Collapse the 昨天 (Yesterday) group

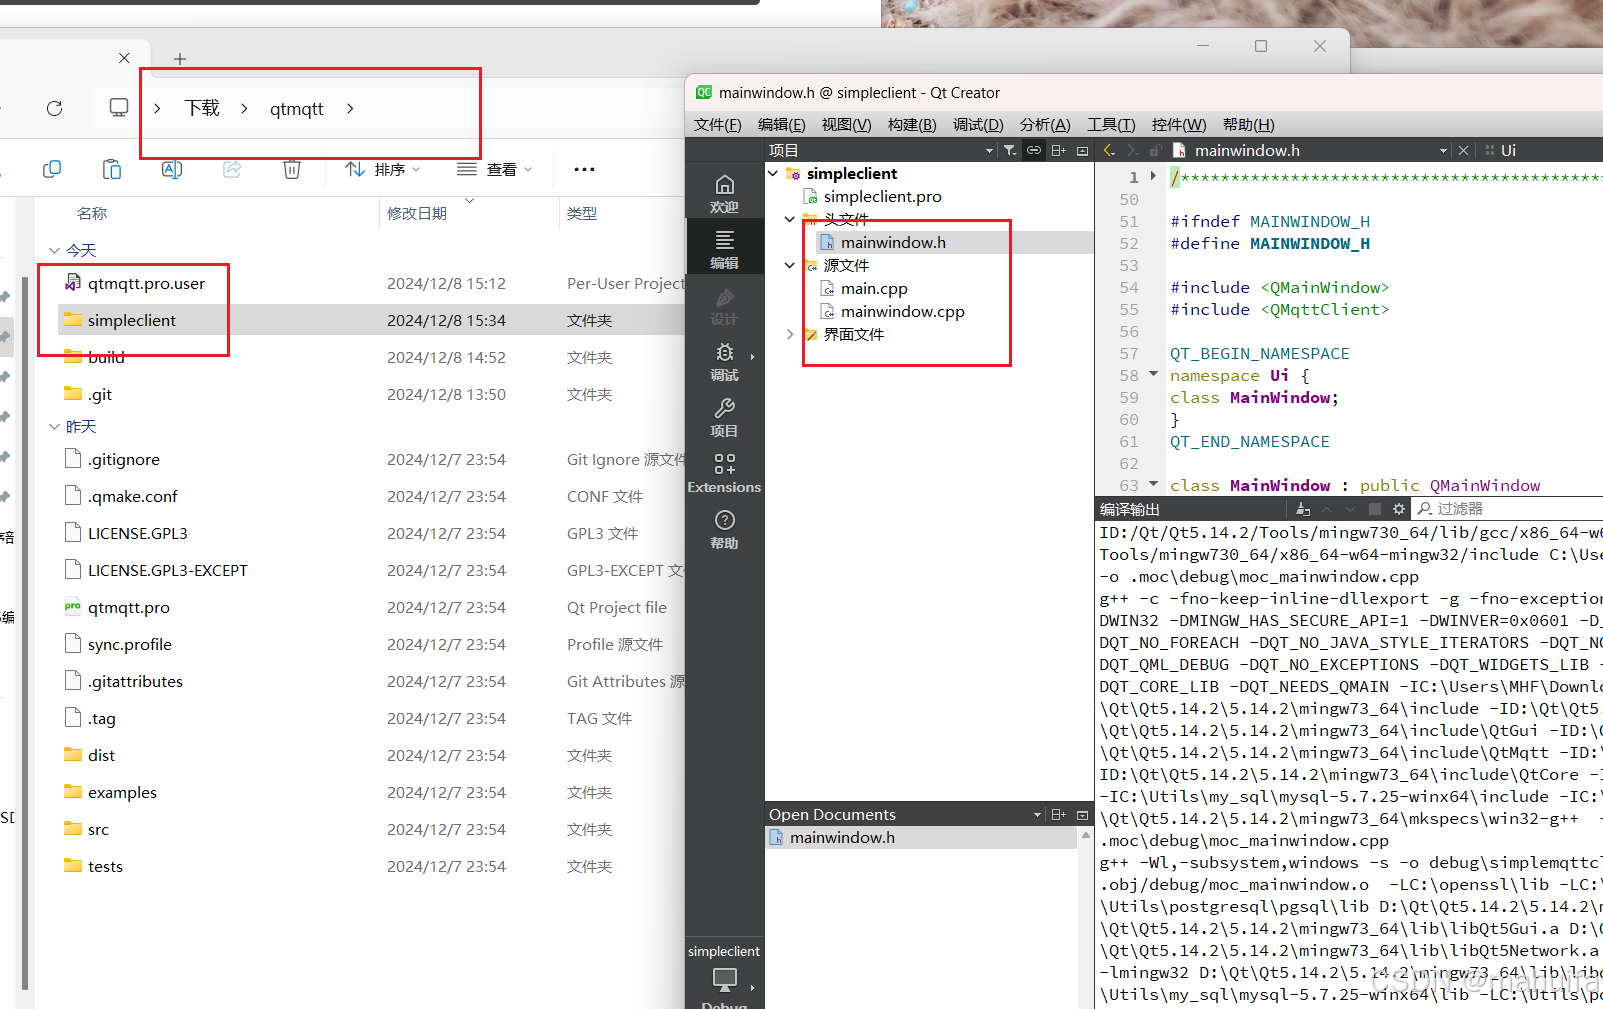[54, 426]
